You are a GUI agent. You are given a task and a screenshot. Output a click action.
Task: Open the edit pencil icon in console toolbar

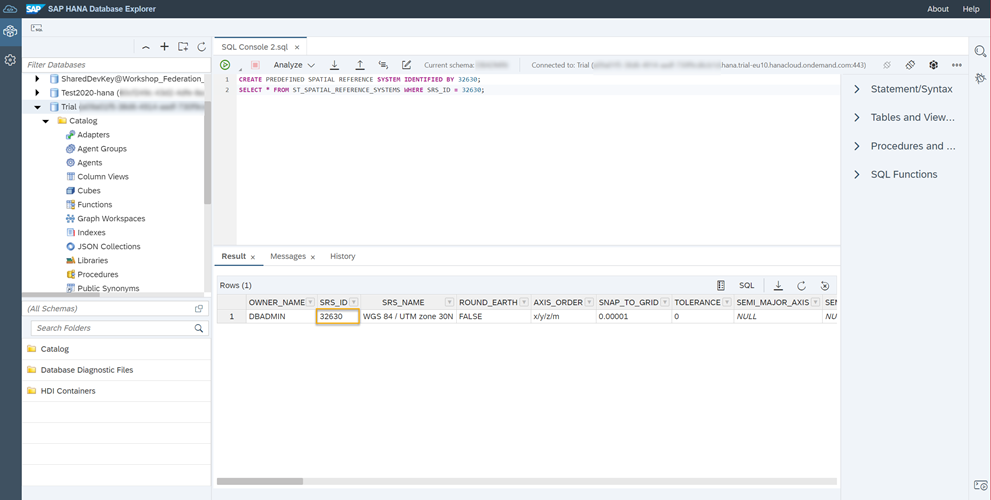406,64
